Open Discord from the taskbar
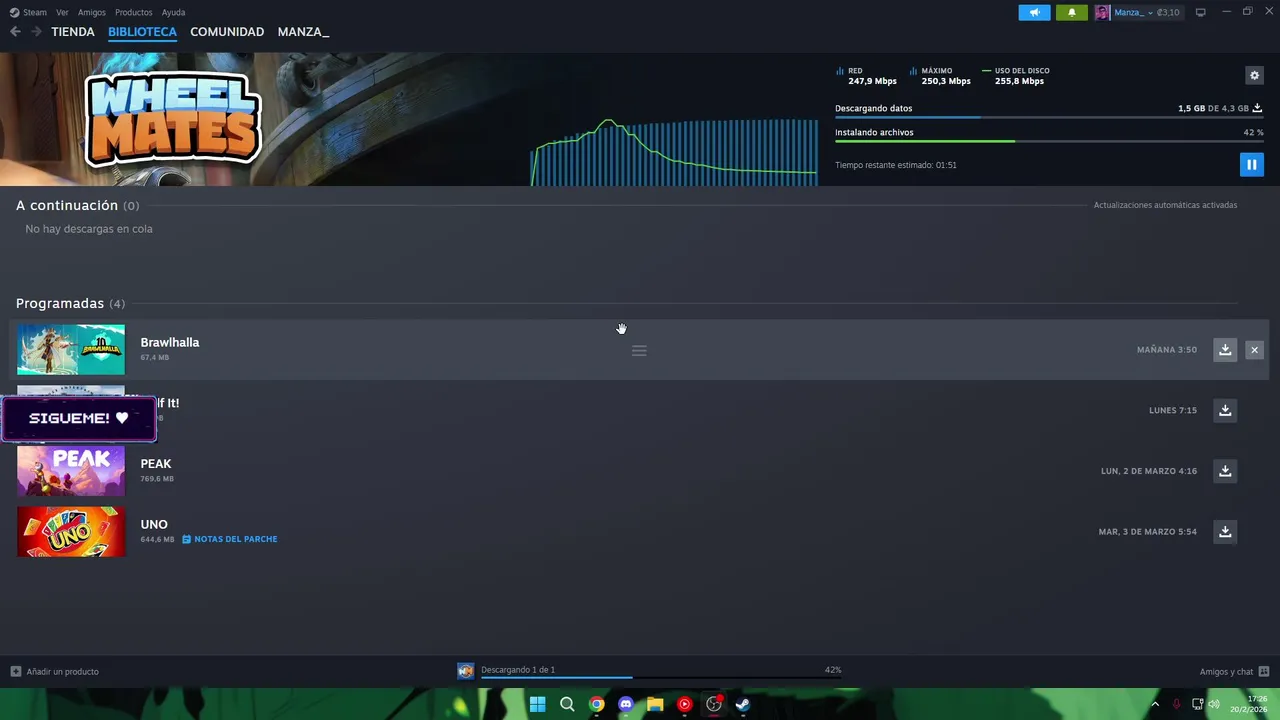Screen dimensions: 1280x720 pos(626,704)
